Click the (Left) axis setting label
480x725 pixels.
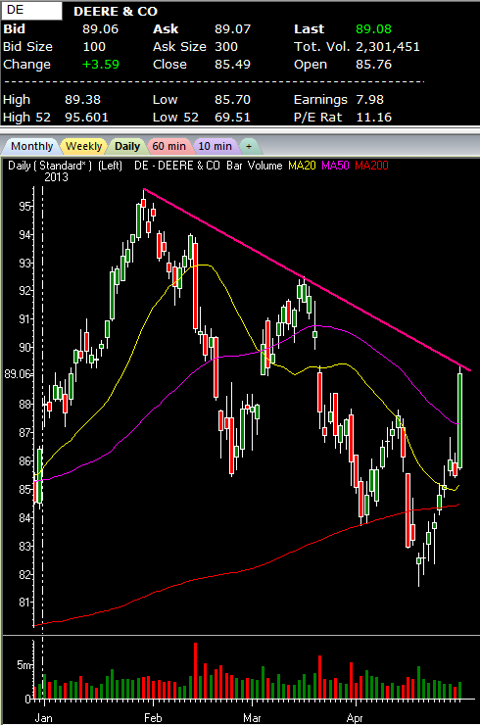pyautogui.click(x=110, y=166)
